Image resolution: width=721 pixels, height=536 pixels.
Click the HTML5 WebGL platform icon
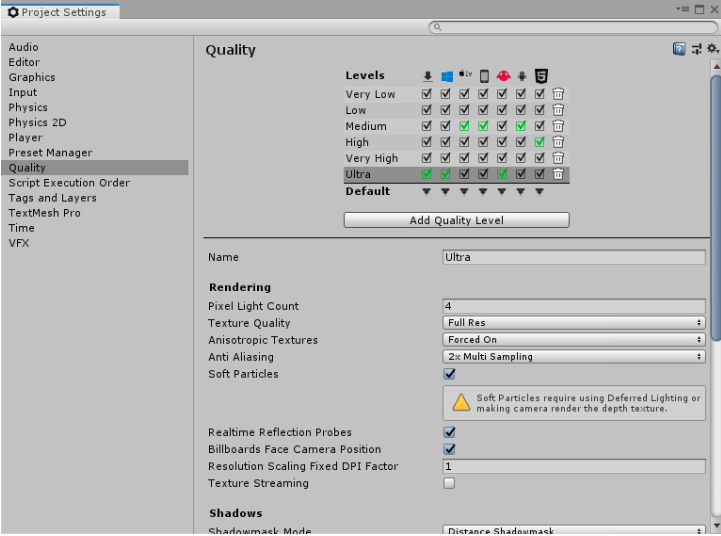coord(540,76)
